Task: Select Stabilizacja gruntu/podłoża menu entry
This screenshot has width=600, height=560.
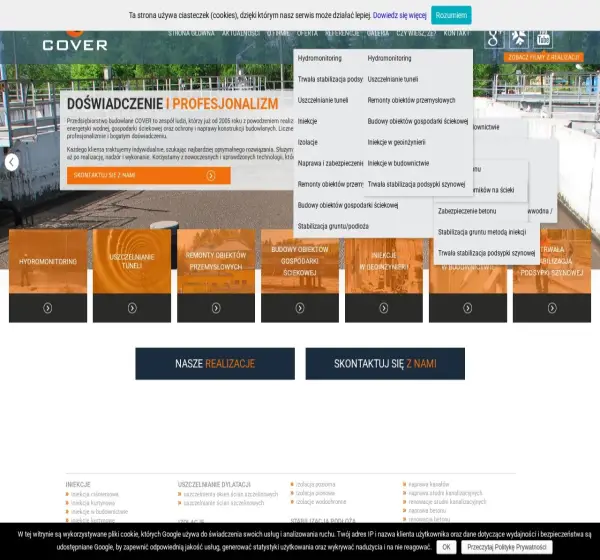Action: click(333, 227)
